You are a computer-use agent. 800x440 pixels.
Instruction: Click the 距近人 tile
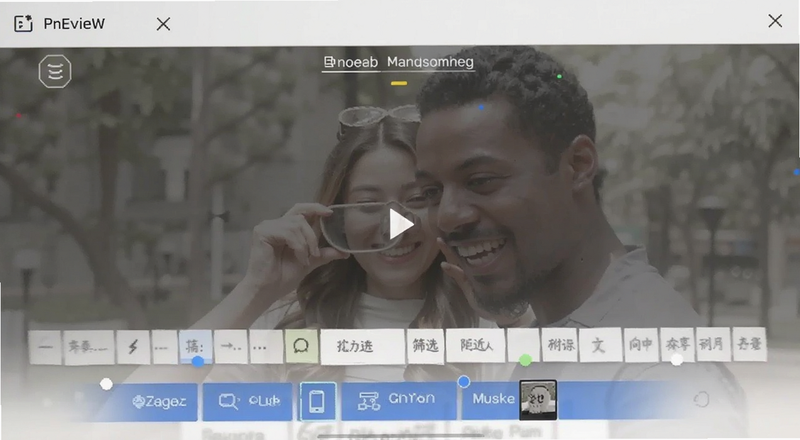pos(476,346)
